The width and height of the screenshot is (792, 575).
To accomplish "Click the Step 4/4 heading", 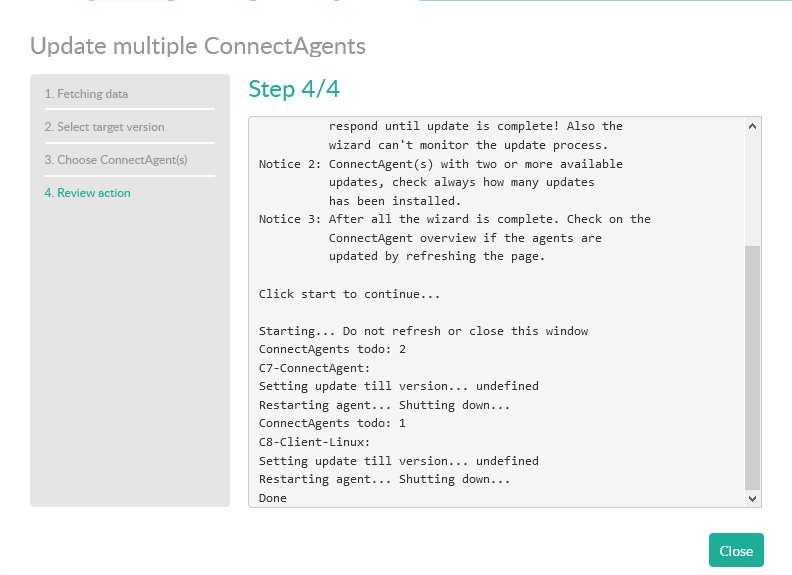I will [x=294, y=89].
